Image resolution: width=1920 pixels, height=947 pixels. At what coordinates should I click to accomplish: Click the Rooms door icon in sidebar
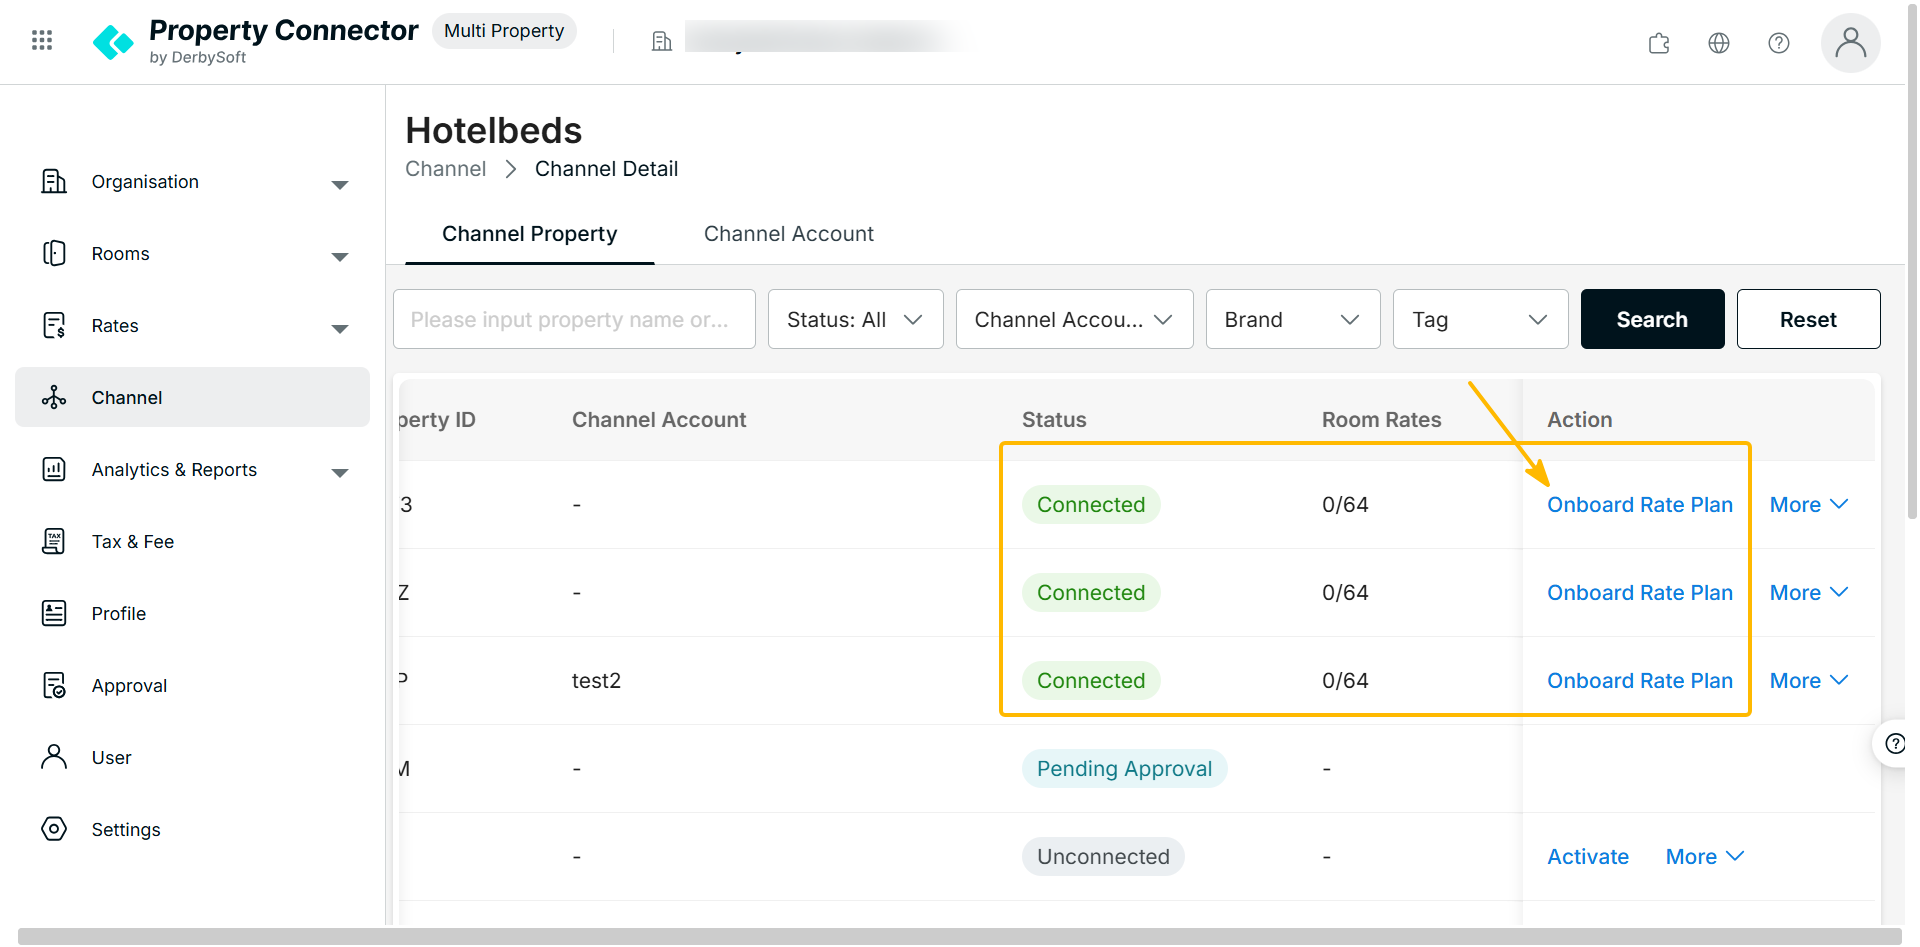[54, 253]
